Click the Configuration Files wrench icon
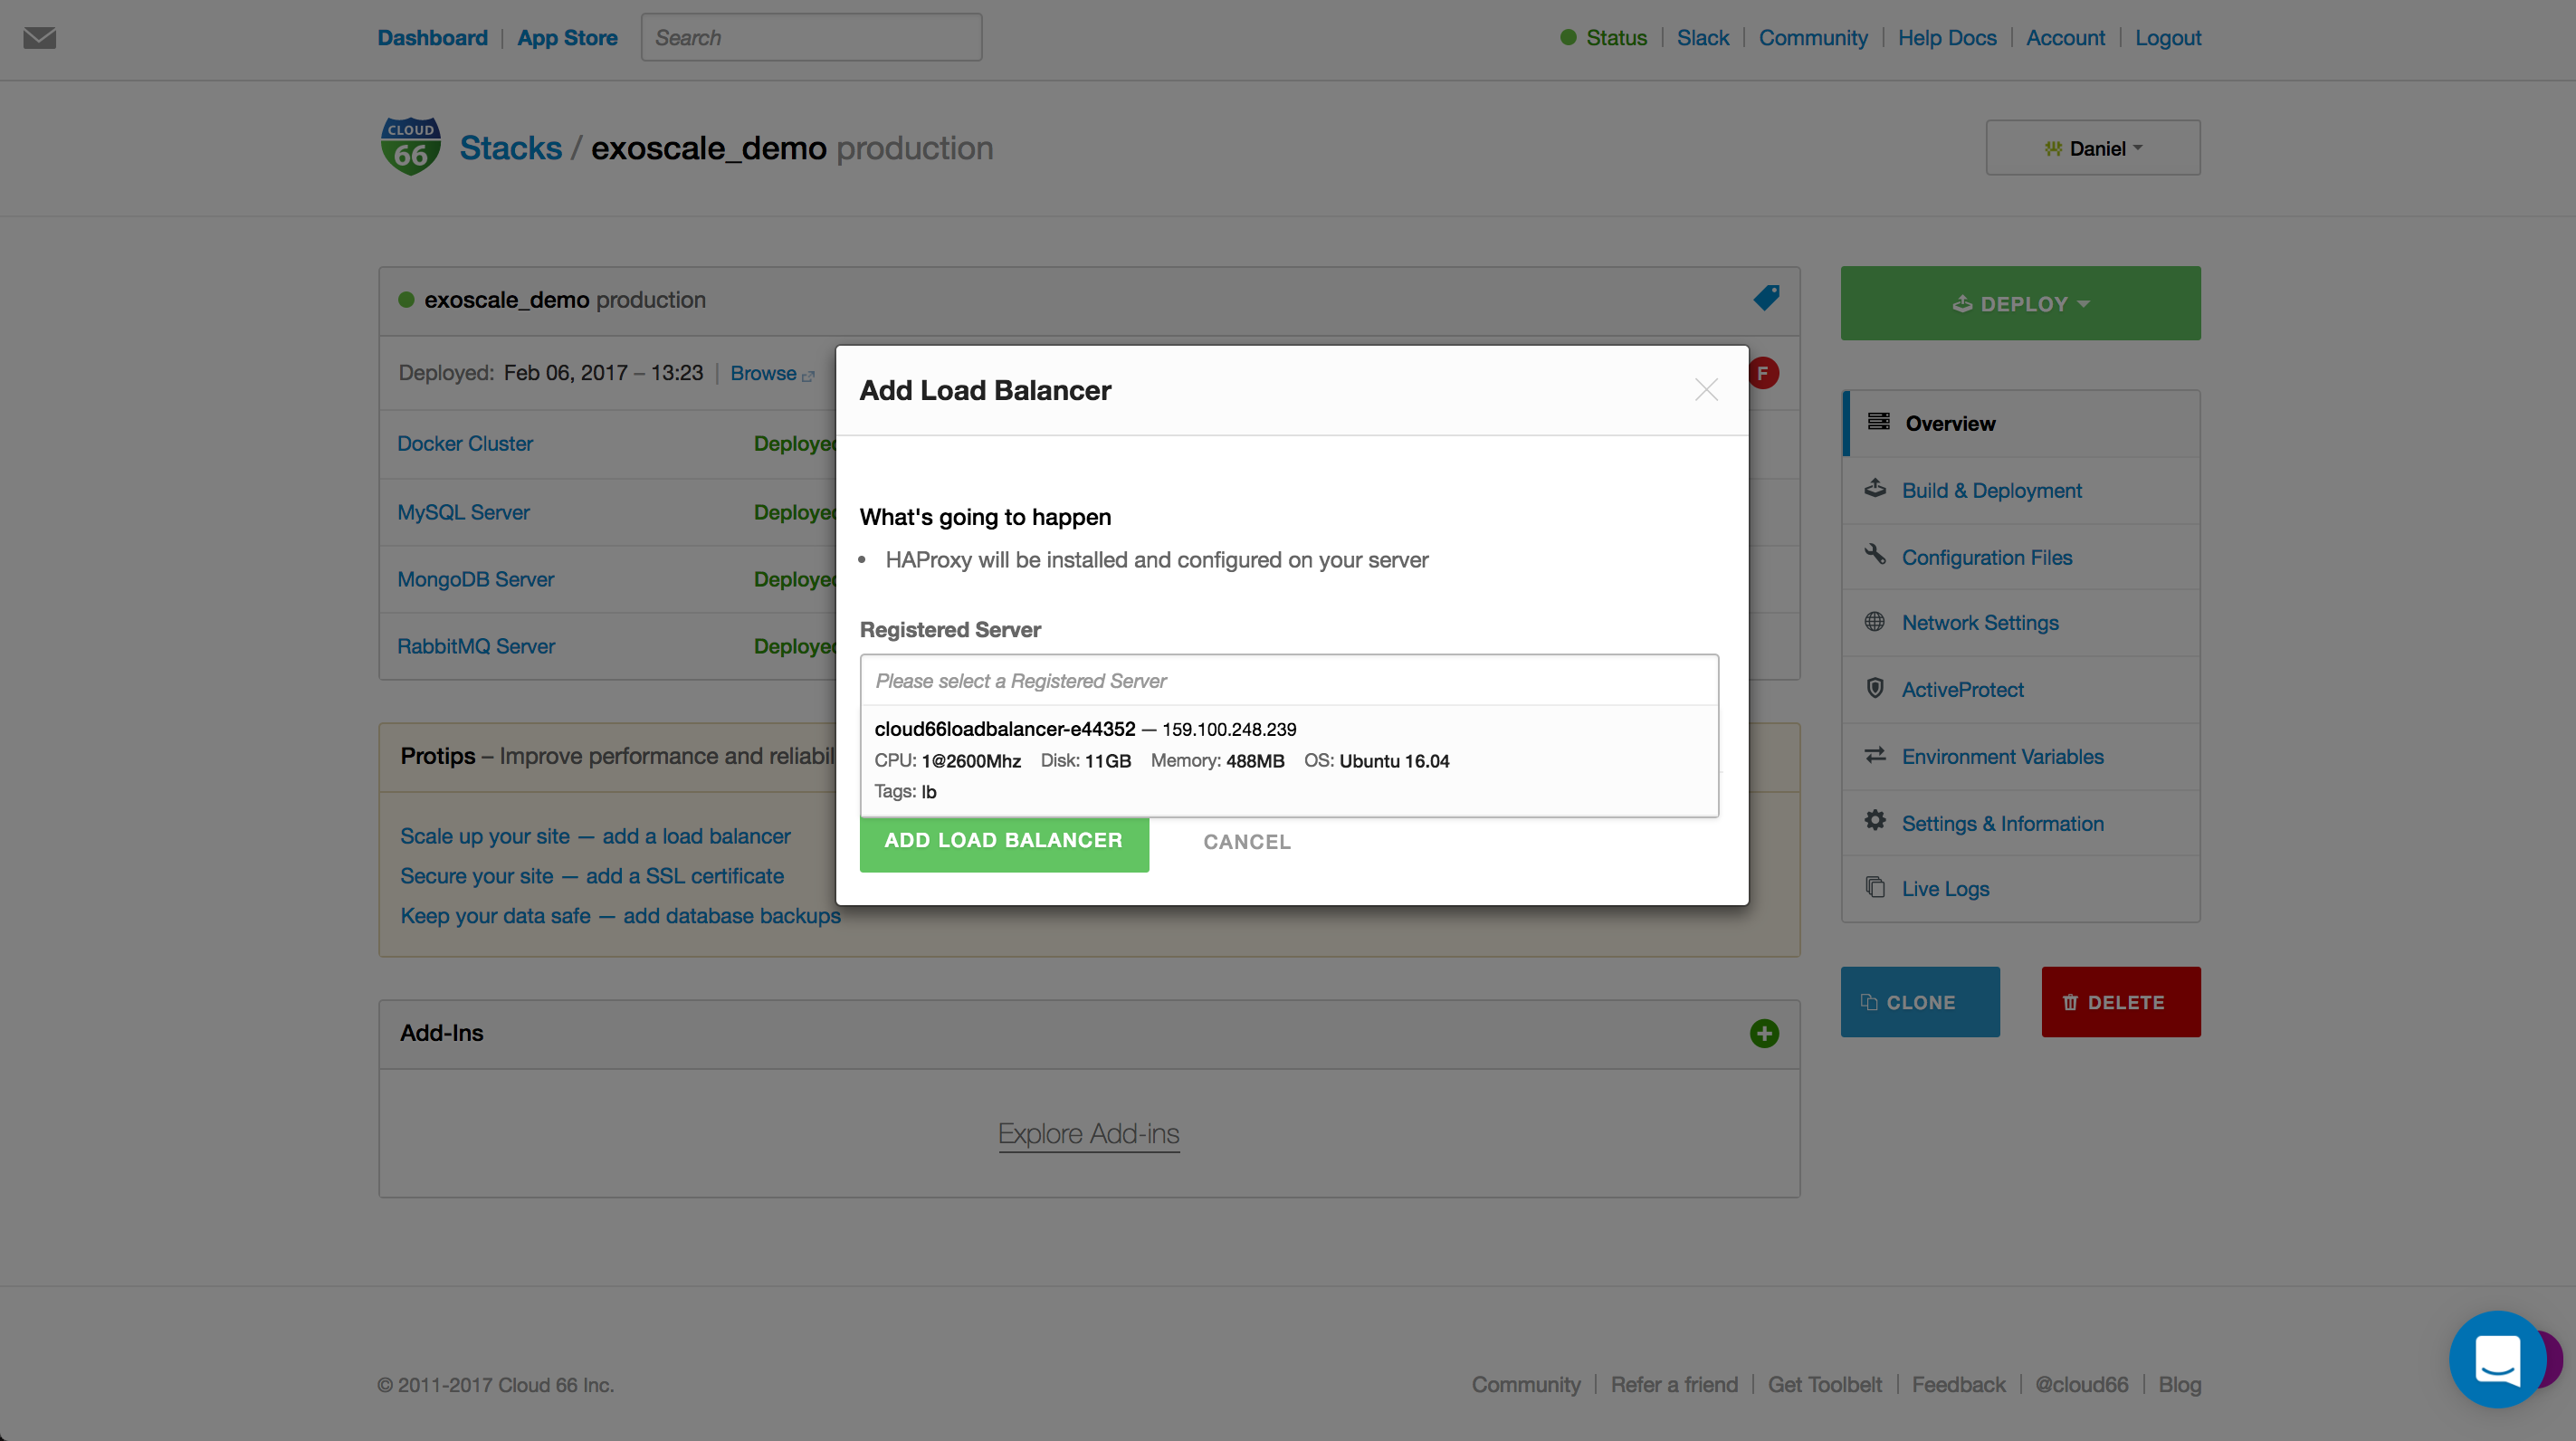Viewport: 2576px width, 1441px height. click(1875, 555)
